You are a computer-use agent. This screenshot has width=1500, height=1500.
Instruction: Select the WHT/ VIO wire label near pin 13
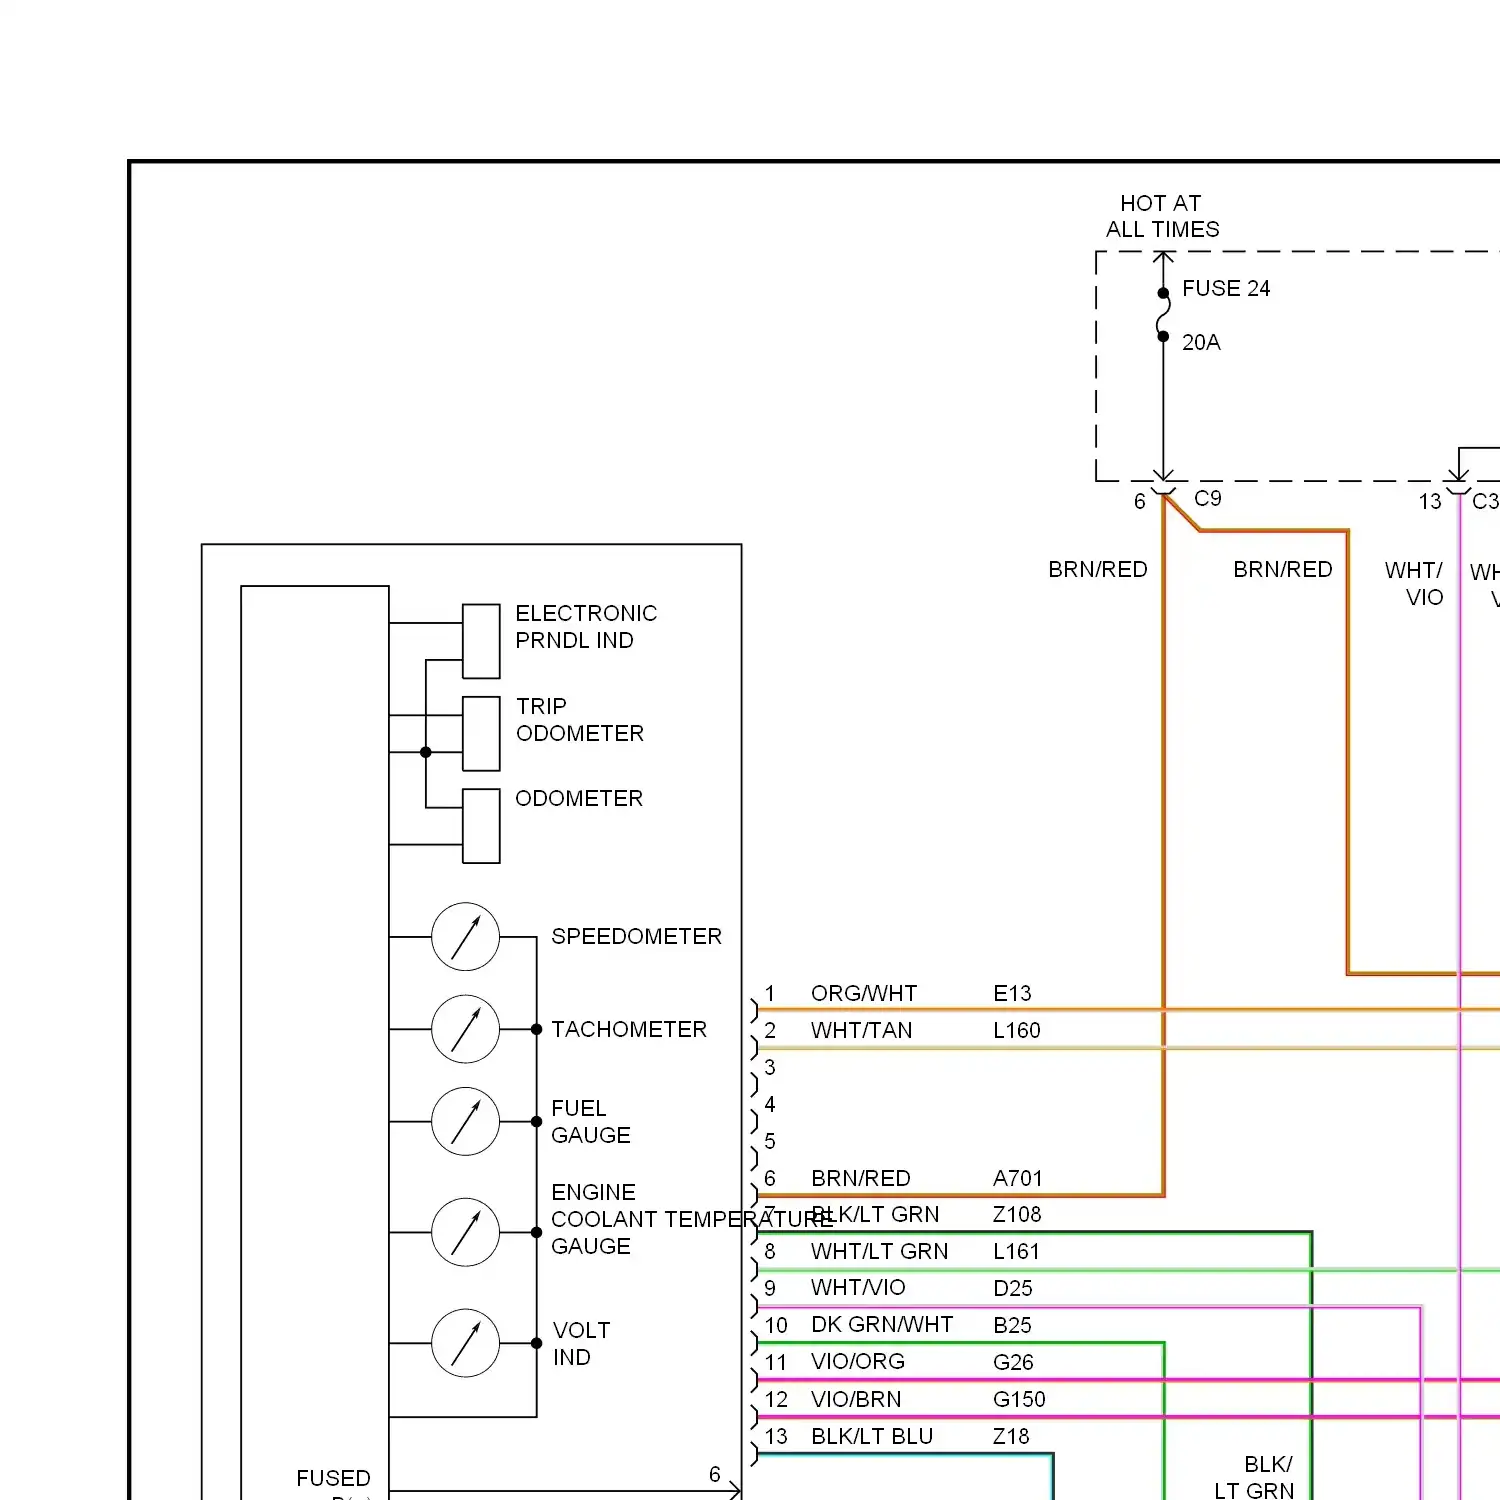pyautogui.click(x=1414, y=584)
